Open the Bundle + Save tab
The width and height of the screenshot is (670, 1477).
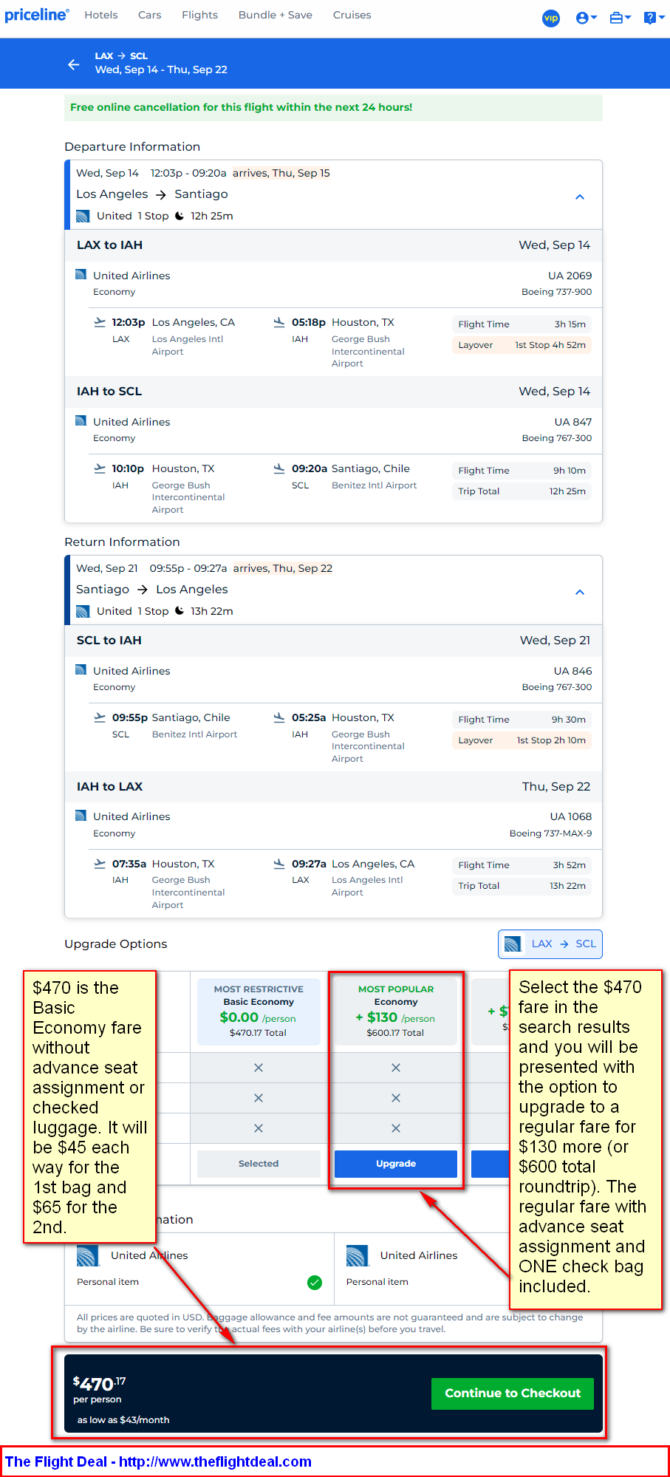point(275,16)
